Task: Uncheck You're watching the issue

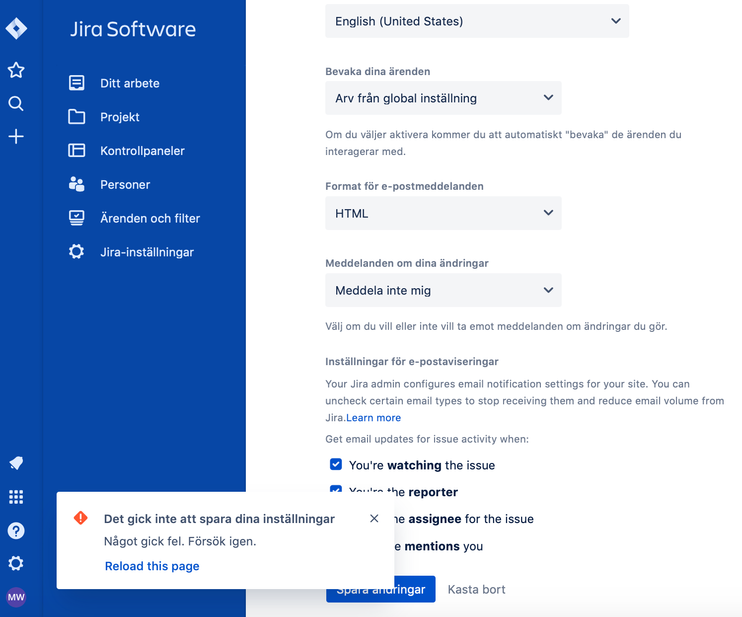Action: coord(336,465)
